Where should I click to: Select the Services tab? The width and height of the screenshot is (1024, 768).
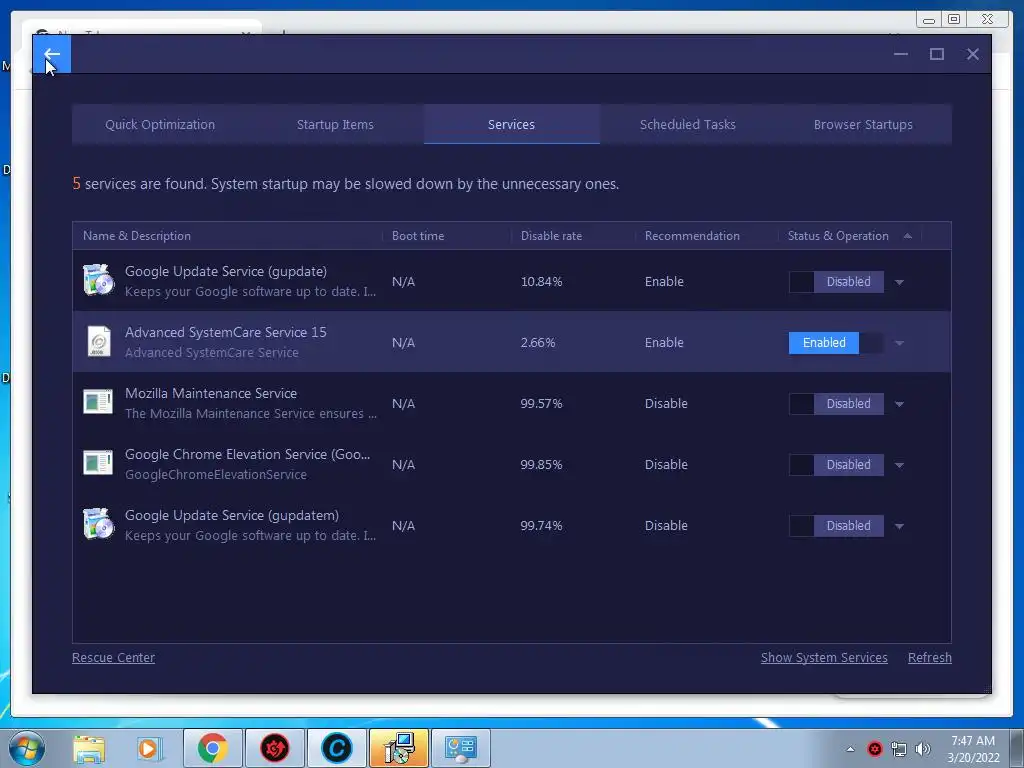(511, 124)
